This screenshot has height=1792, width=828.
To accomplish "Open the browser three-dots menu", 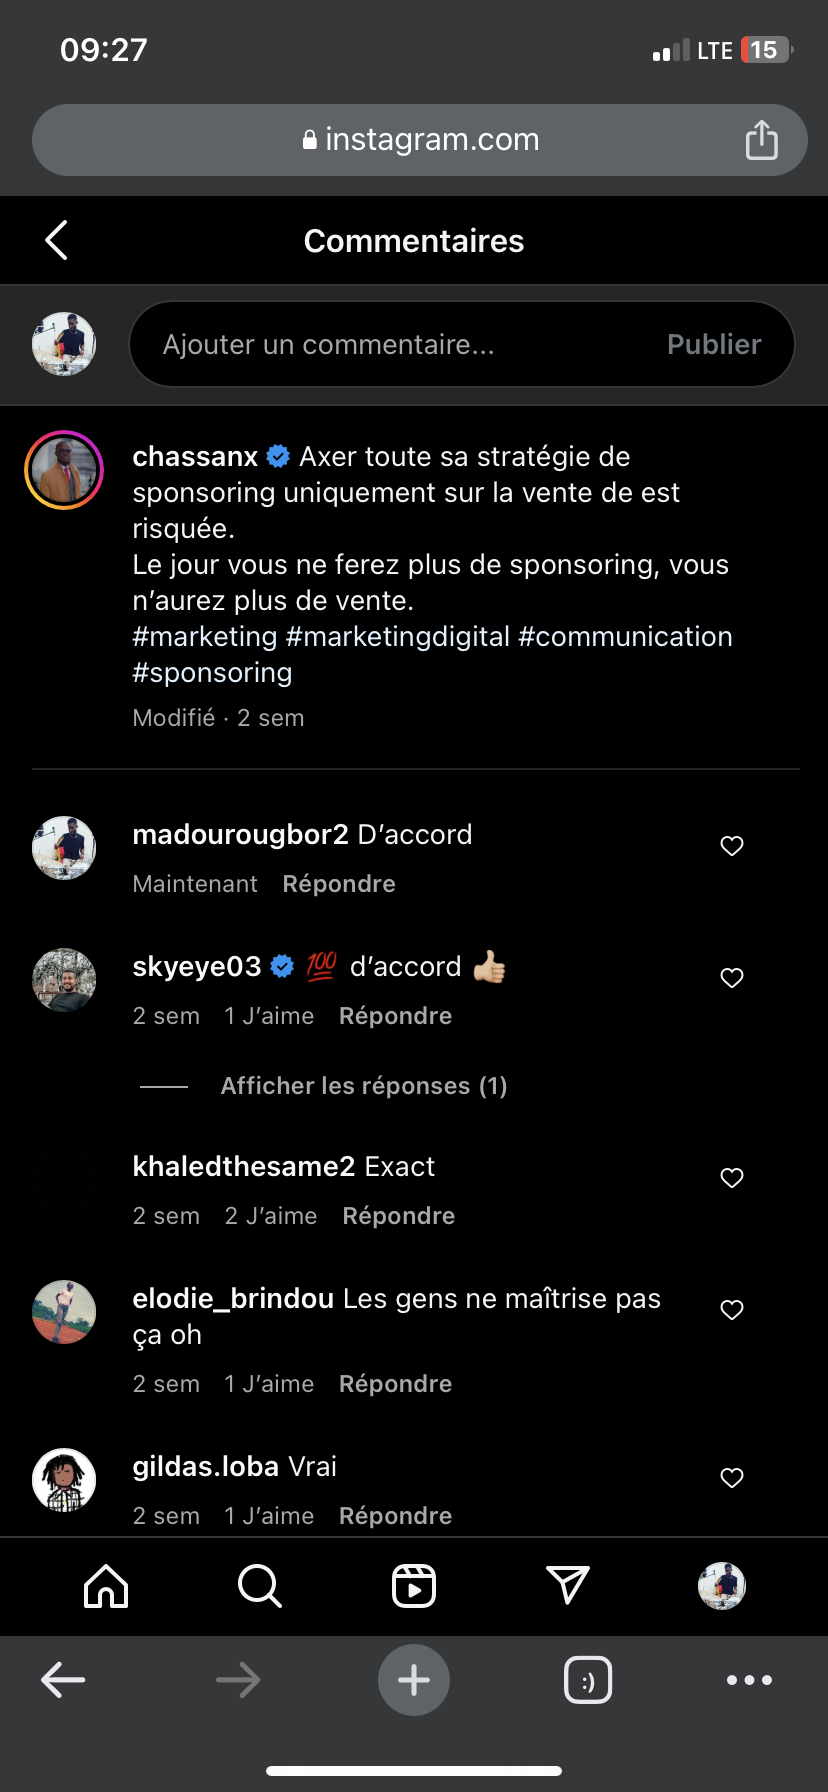I will (x=749, y=1680).
